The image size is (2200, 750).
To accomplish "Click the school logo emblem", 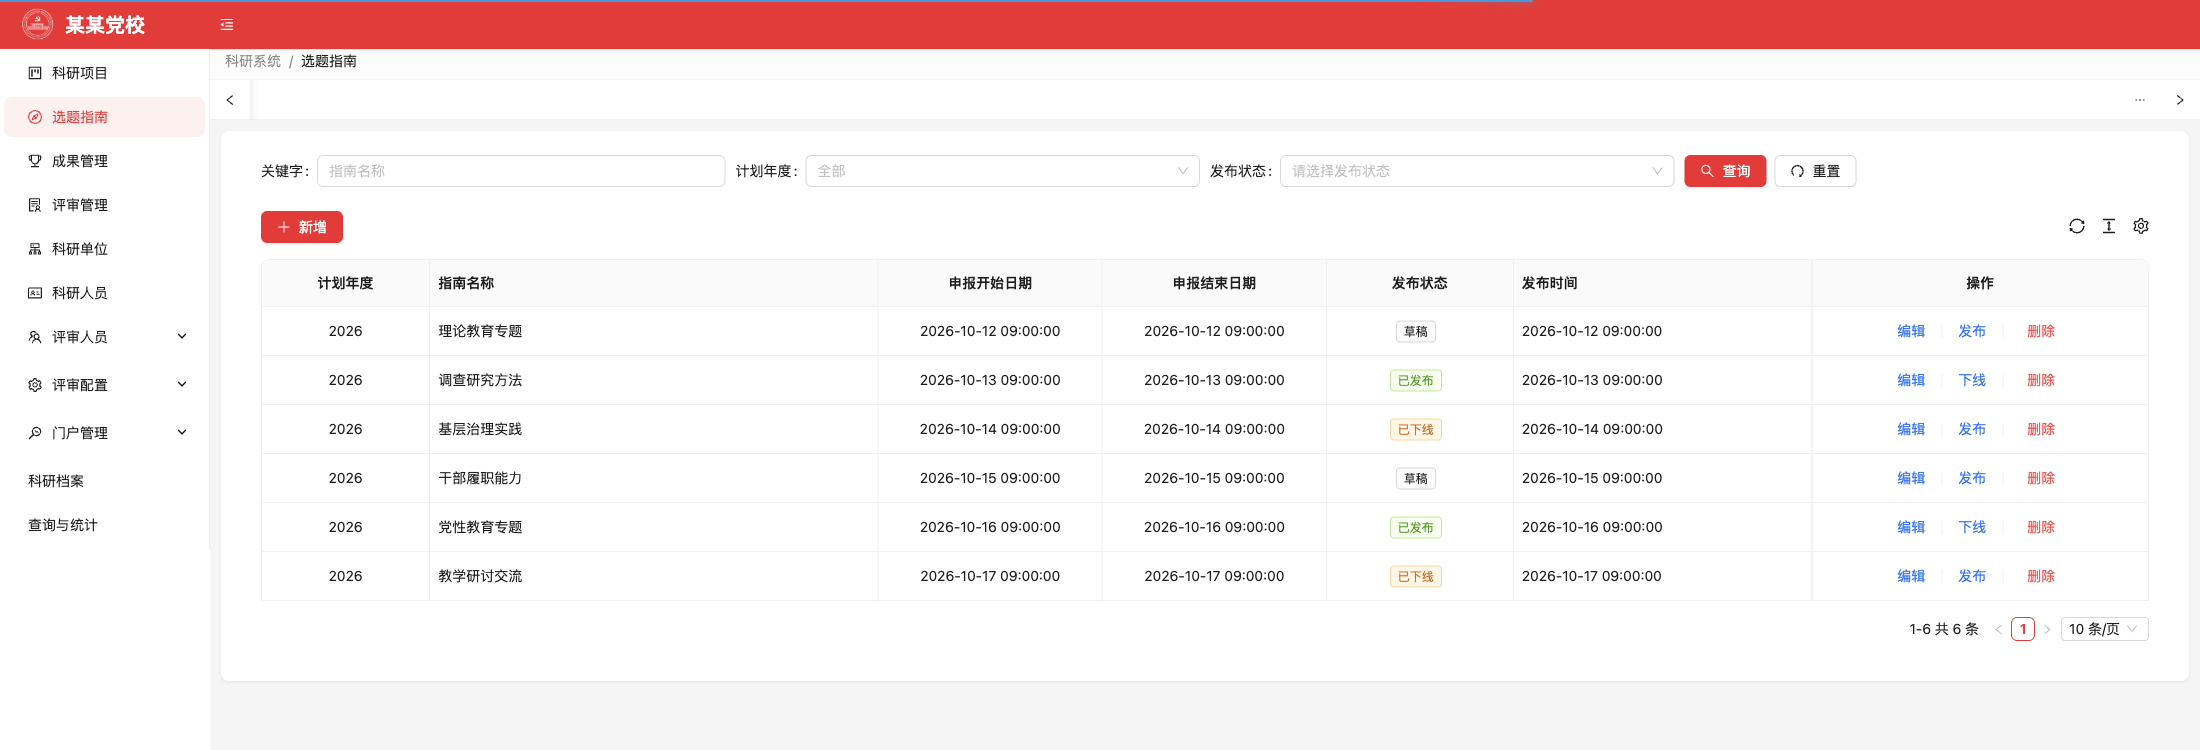I will point(38,24).
